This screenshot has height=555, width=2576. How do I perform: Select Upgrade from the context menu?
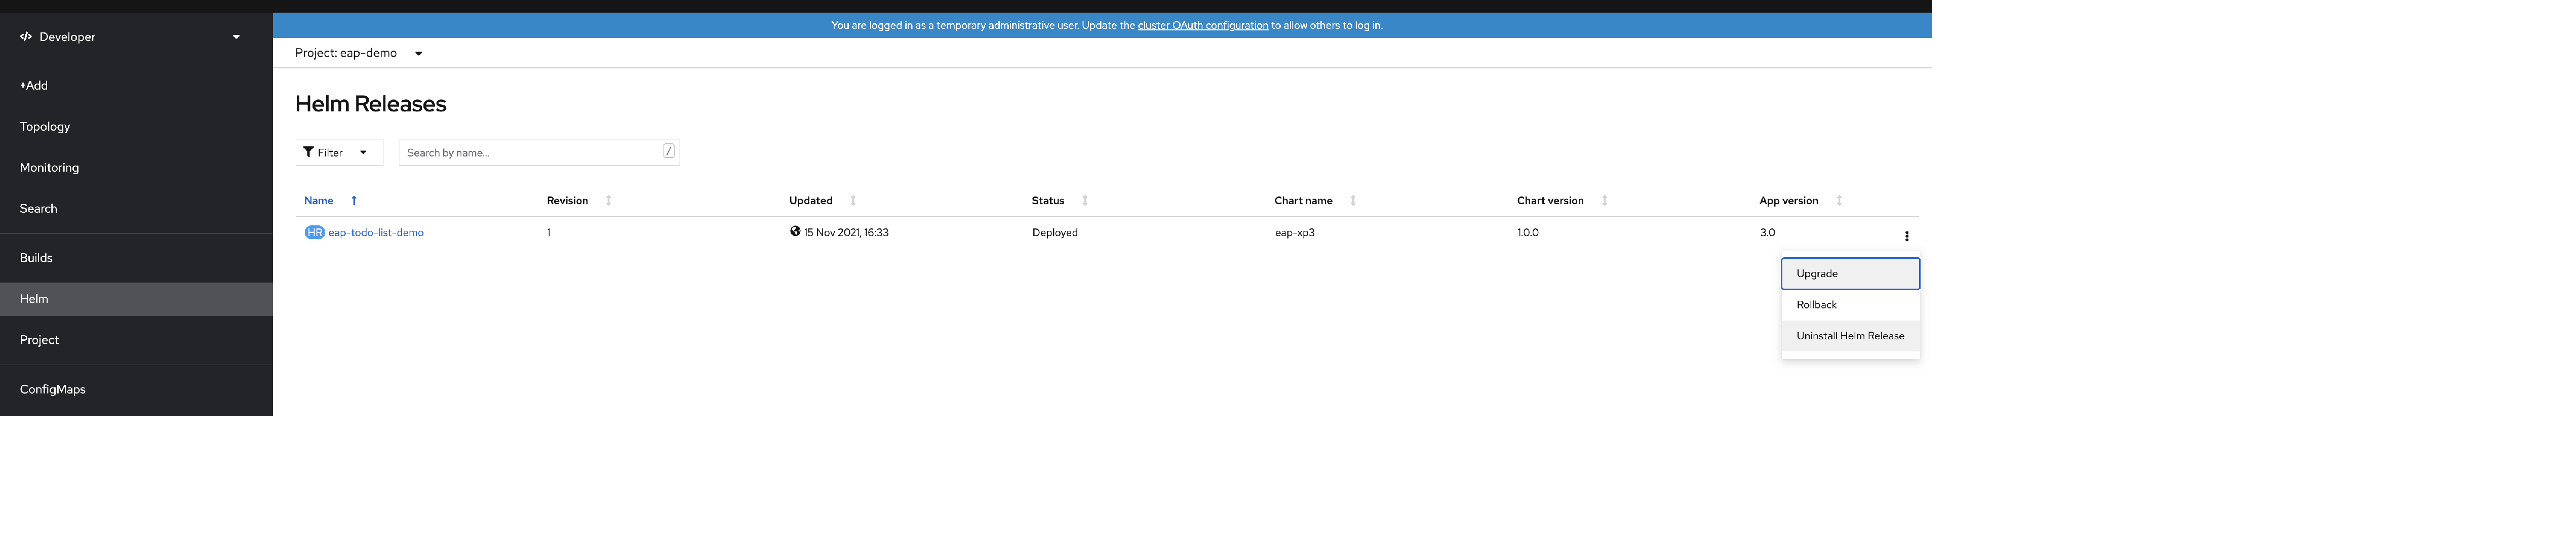[1849, 273]
